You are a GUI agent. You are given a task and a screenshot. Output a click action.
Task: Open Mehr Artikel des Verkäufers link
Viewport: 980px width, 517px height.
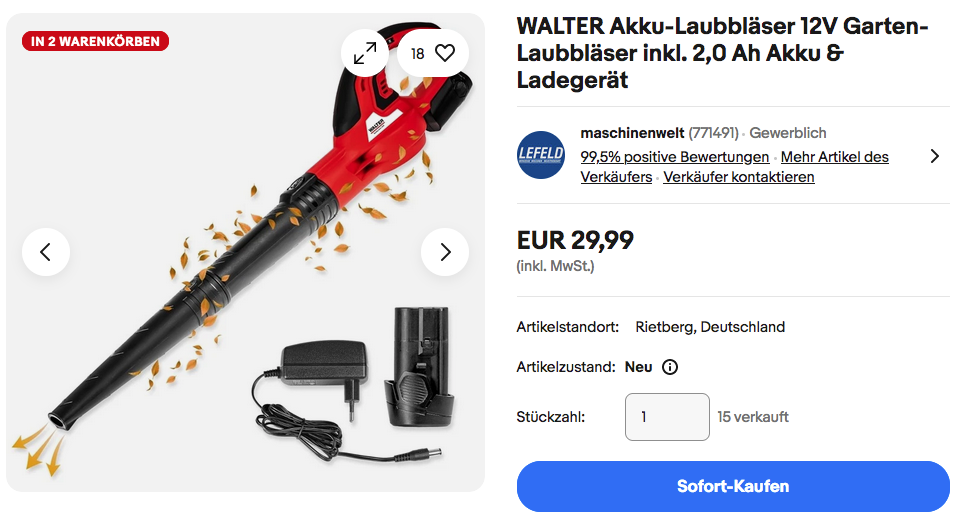(x=735, y=167)
